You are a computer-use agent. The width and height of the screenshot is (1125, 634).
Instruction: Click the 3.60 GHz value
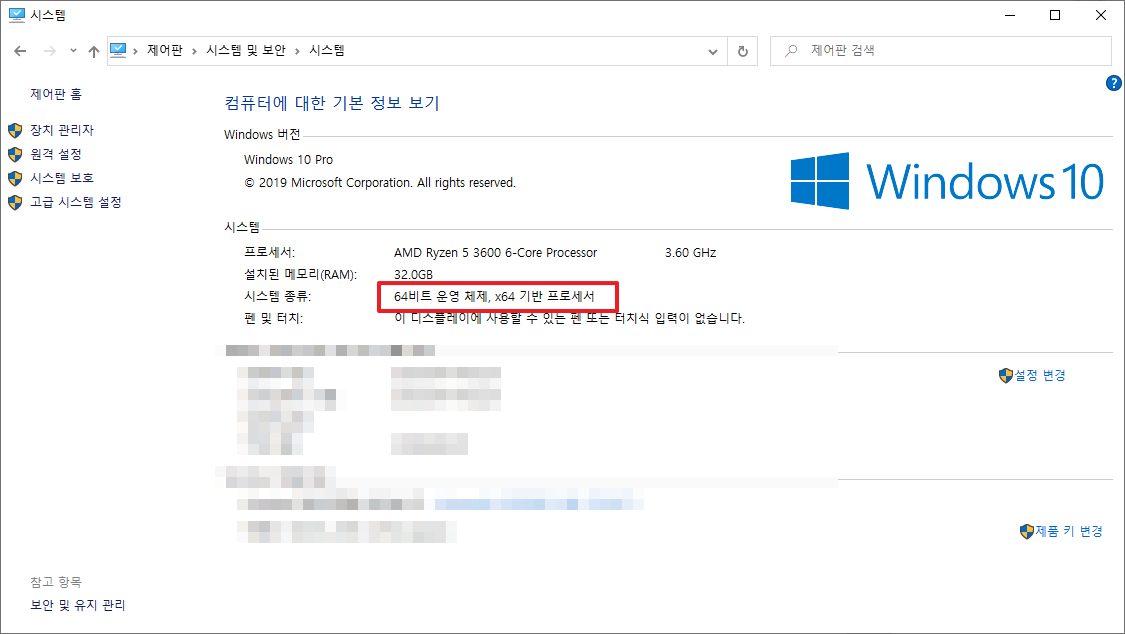coord(690,252)
